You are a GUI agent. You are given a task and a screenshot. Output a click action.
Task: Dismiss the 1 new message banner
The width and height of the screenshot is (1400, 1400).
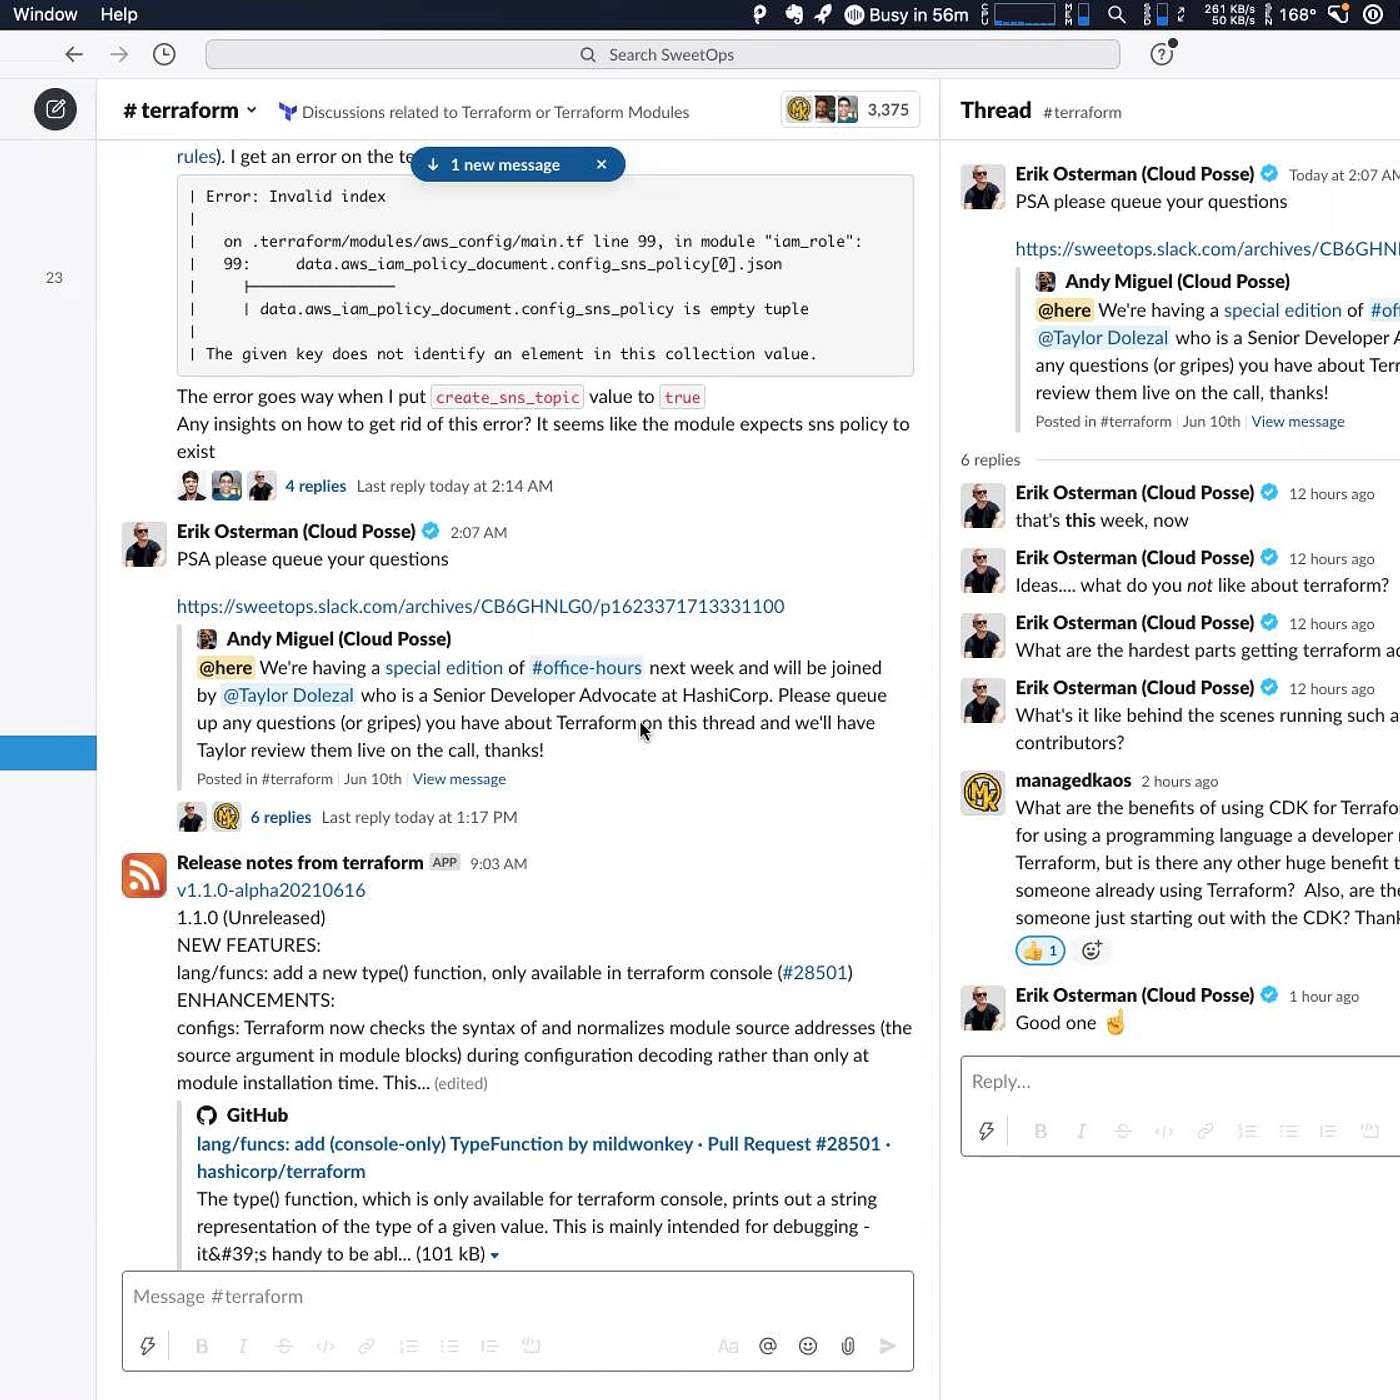tap(601, 164)
